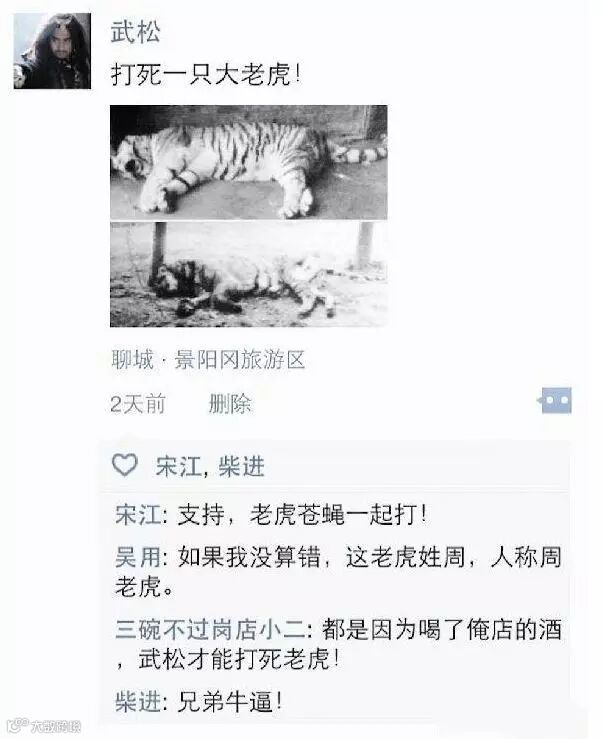Image resolution: width=604 pixels, height=739 pixels.
Task: Select post text 打死一只大老虎
Action: (205, 74)
